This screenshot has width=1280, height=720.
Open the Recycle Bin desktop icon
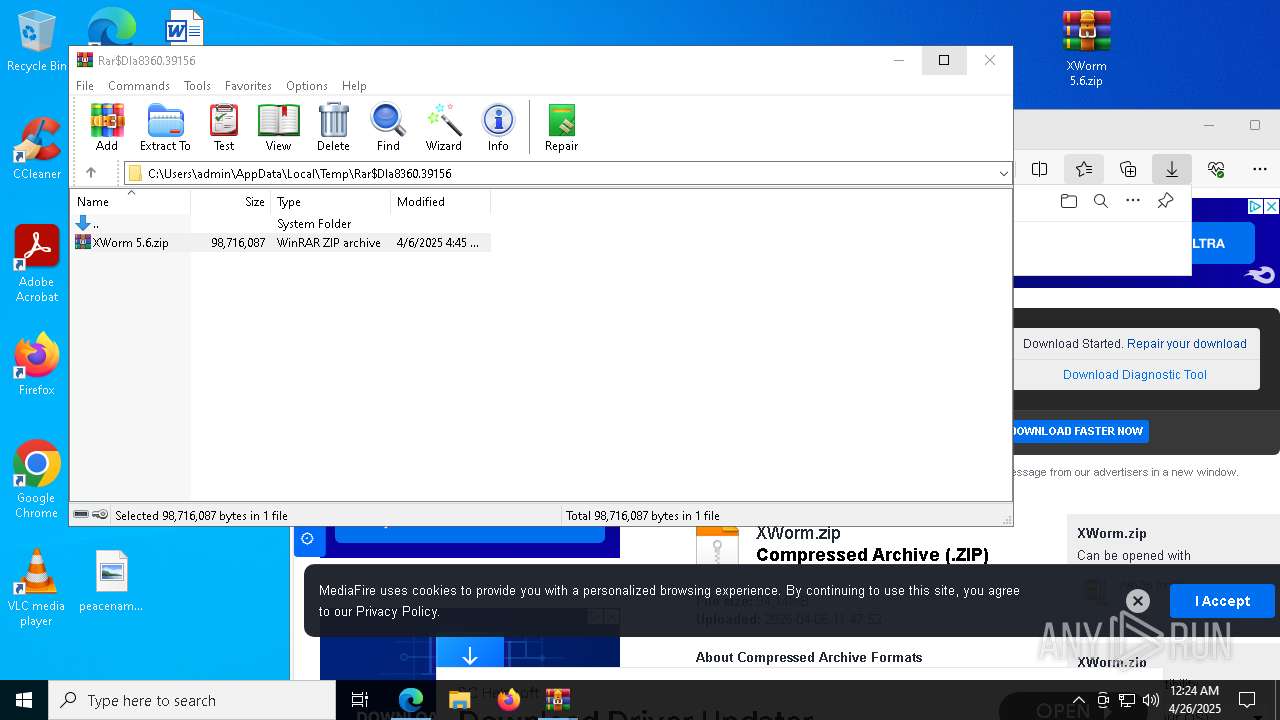36,41
